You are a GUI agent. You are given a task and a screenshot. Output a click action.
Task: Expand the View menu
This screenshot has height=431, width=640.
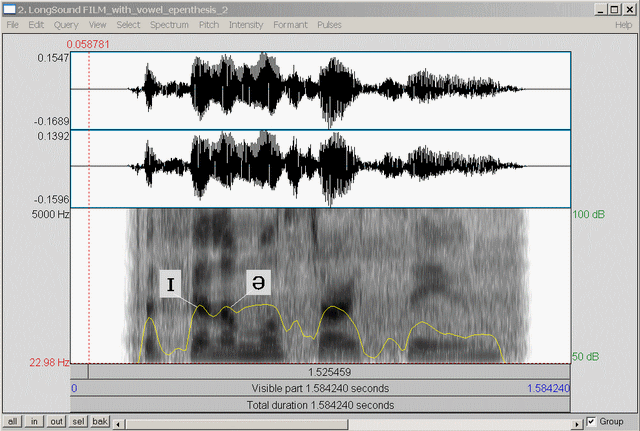point(97,24)
